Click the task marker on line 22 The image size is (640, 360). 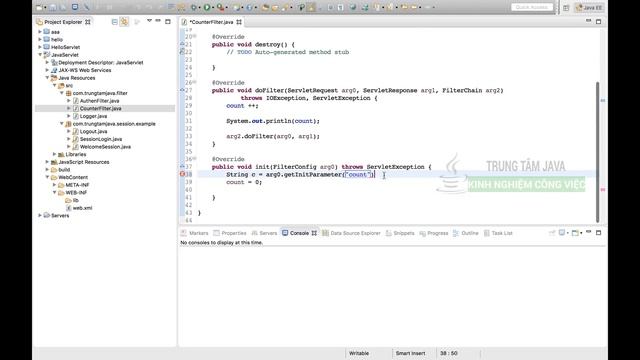182,52
